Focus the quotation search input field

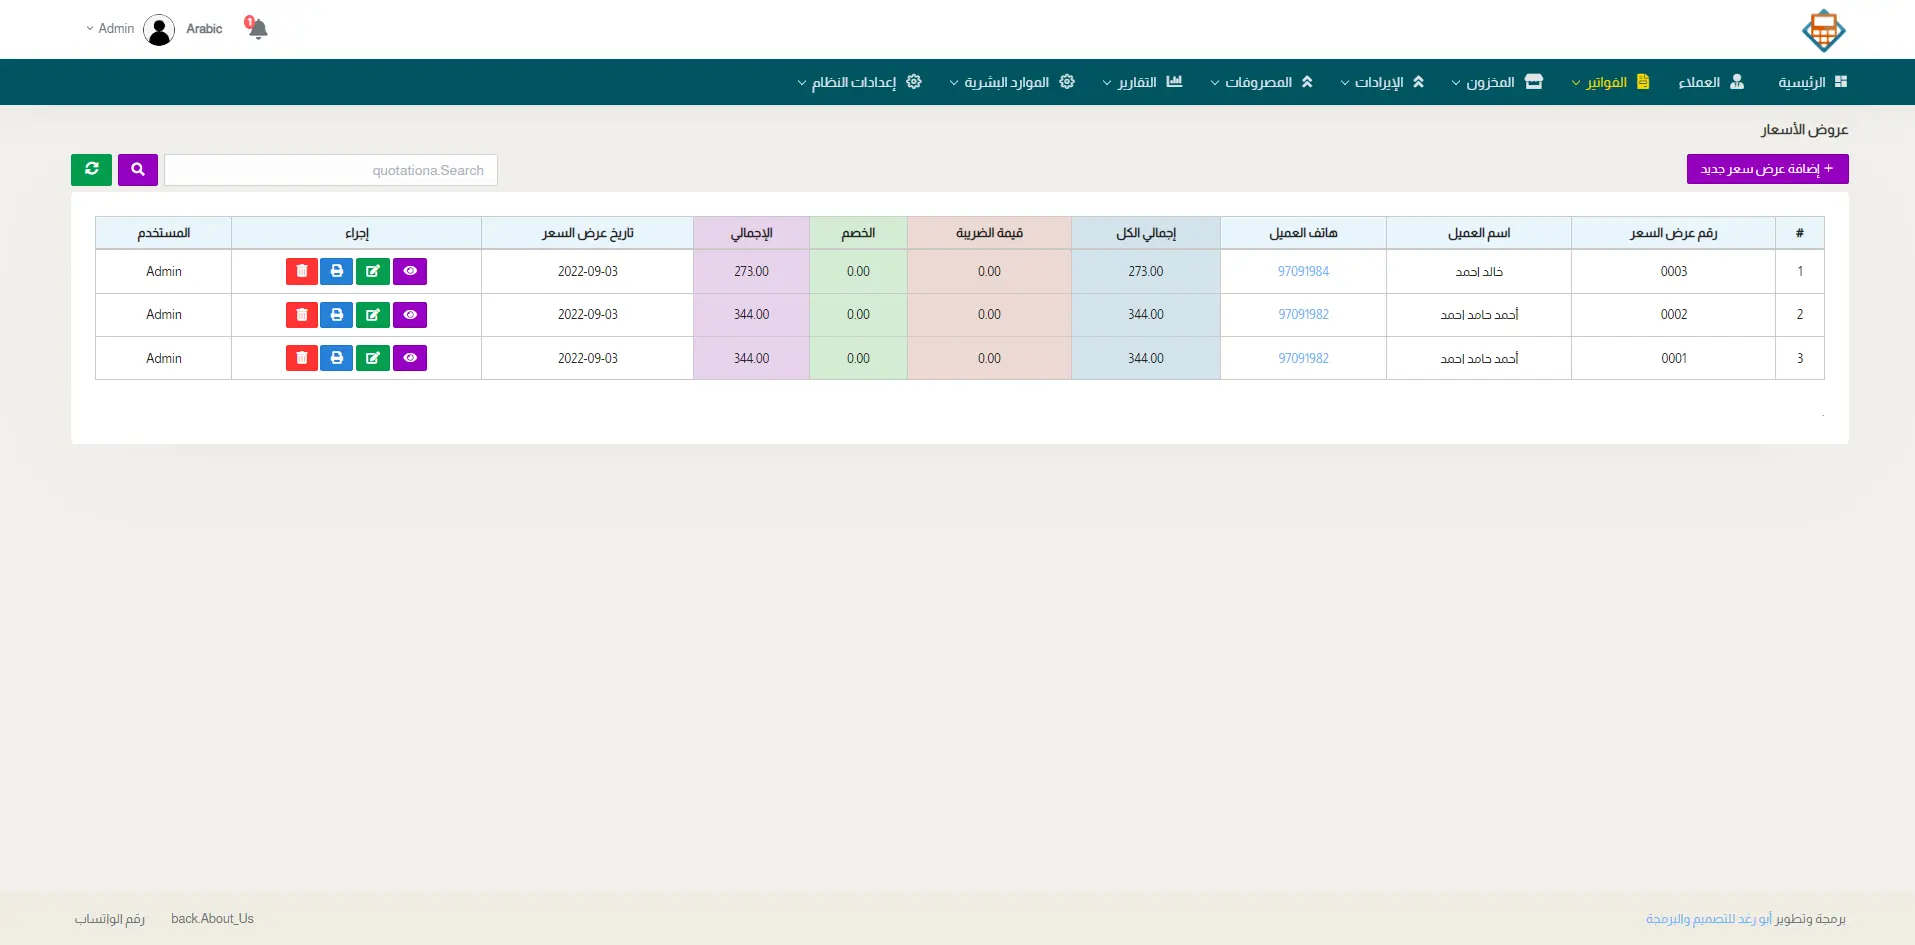tap(330, 170)
